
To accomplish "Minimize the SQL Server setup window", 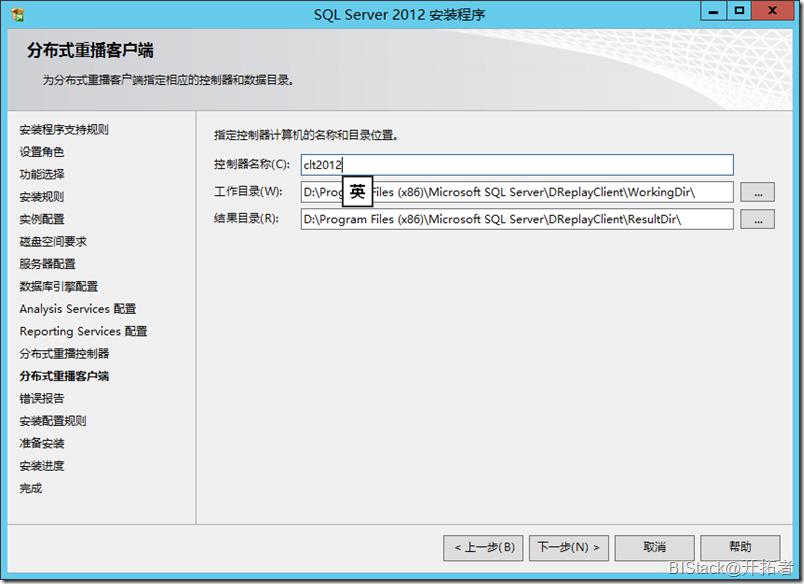I will [713, 11].
